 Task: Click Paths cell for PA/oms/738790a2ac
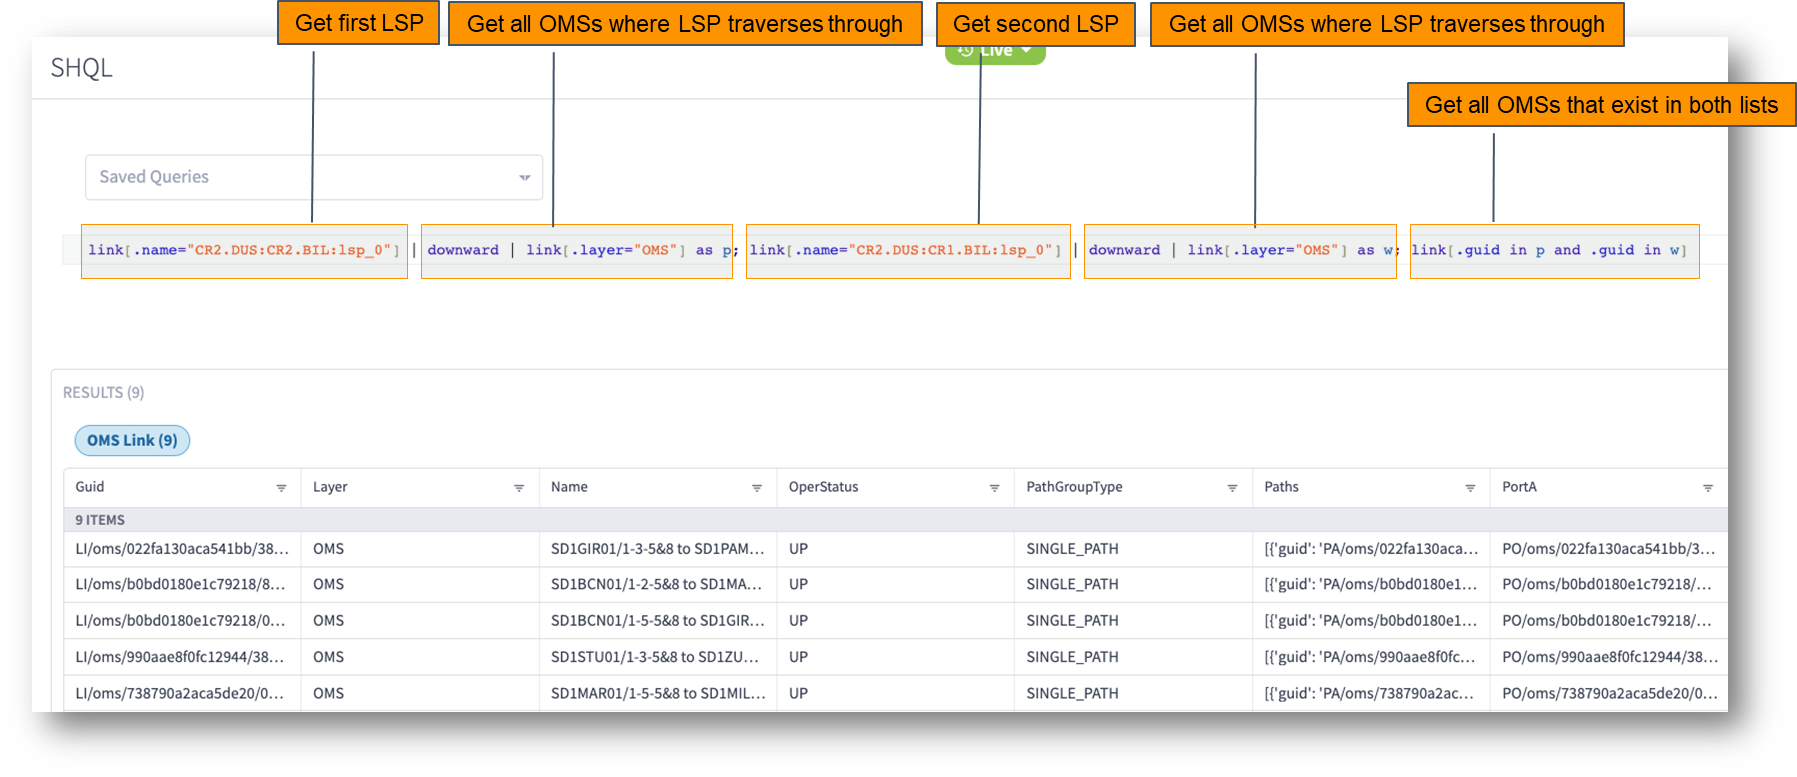coord(1371,693)
